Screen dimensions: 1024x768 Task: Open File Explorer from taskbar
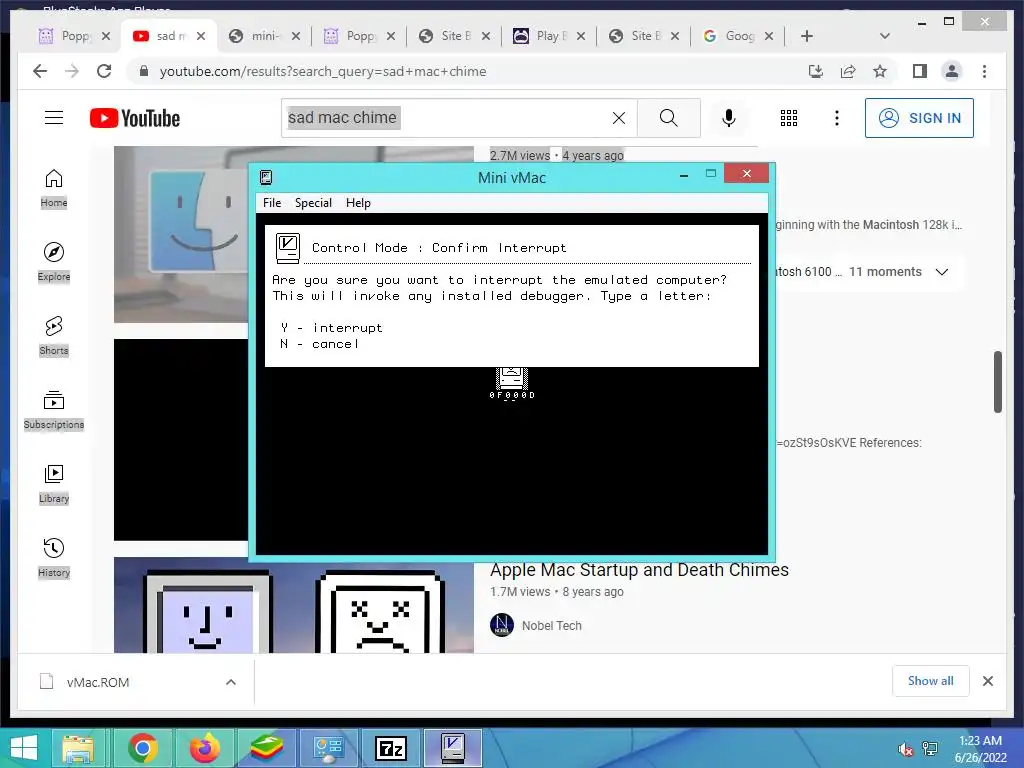click(78, 748)
